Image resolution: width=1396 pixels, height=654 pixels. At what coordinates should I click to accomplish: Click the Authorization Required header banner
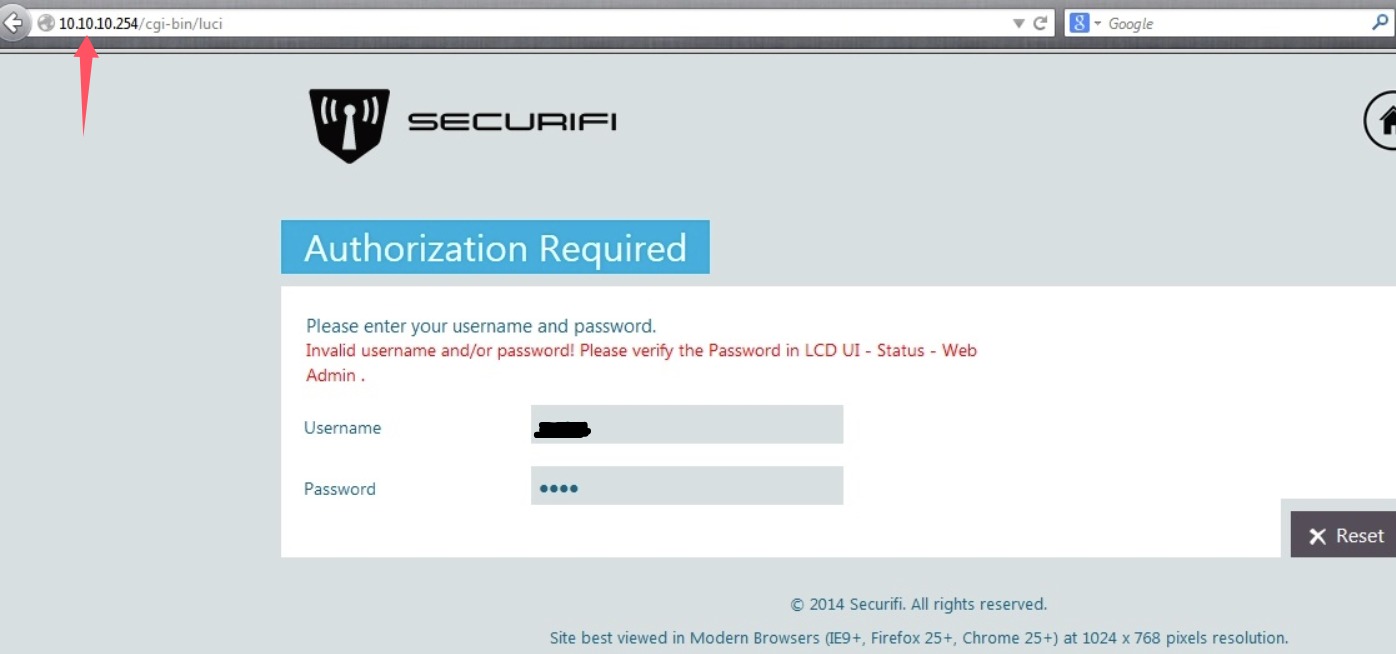click(x=495, y=247)
